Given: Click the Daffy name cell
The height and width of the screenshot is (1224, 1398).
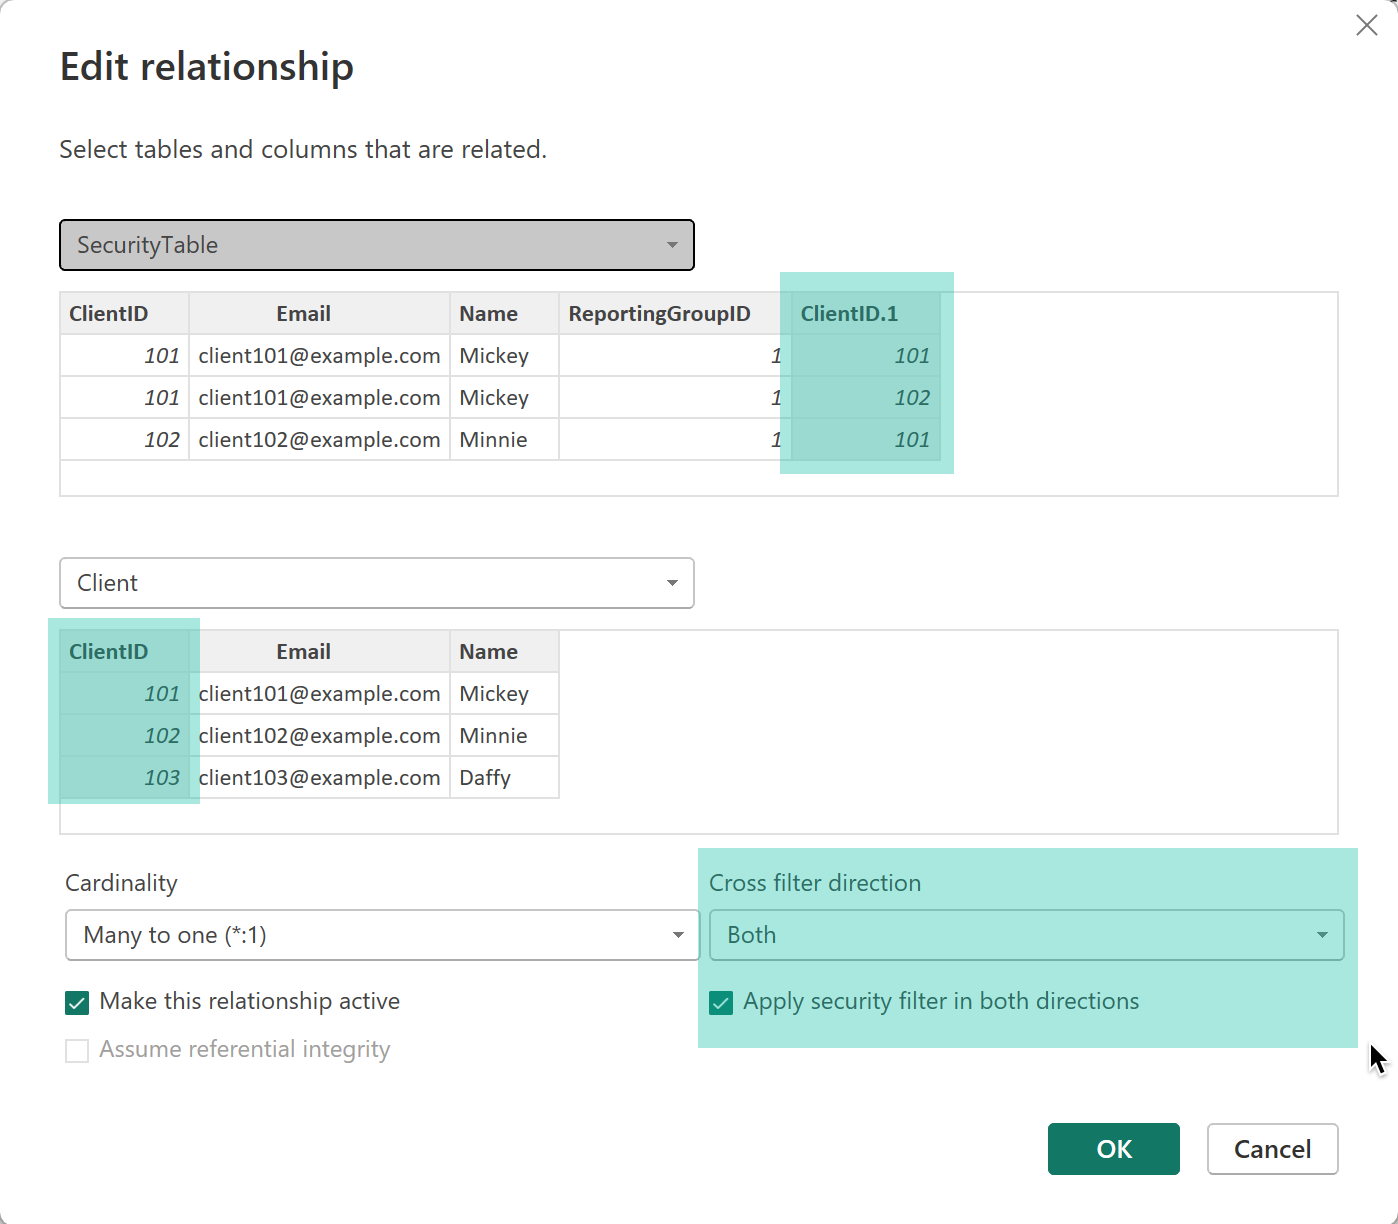Looking at the screenshot, I should pyautogui.click(x=504, y=777).
